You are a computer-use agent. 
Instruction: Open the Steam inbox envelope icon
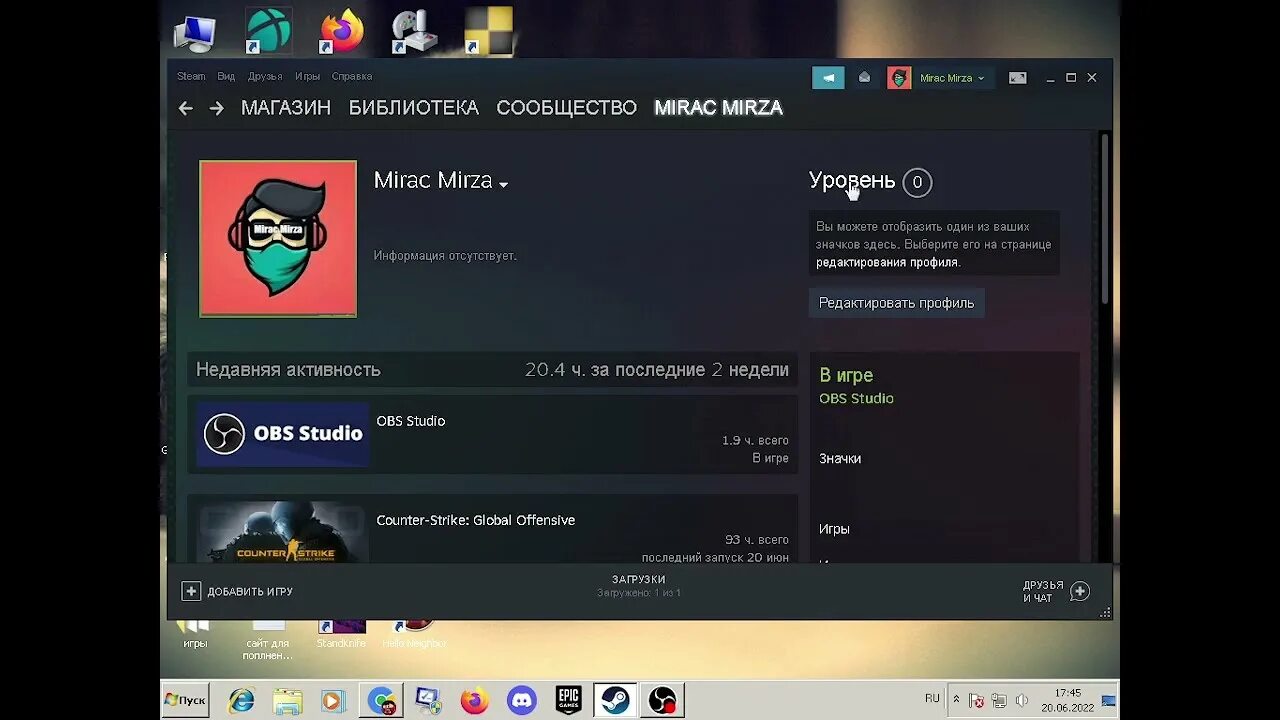tap(864, 78)
